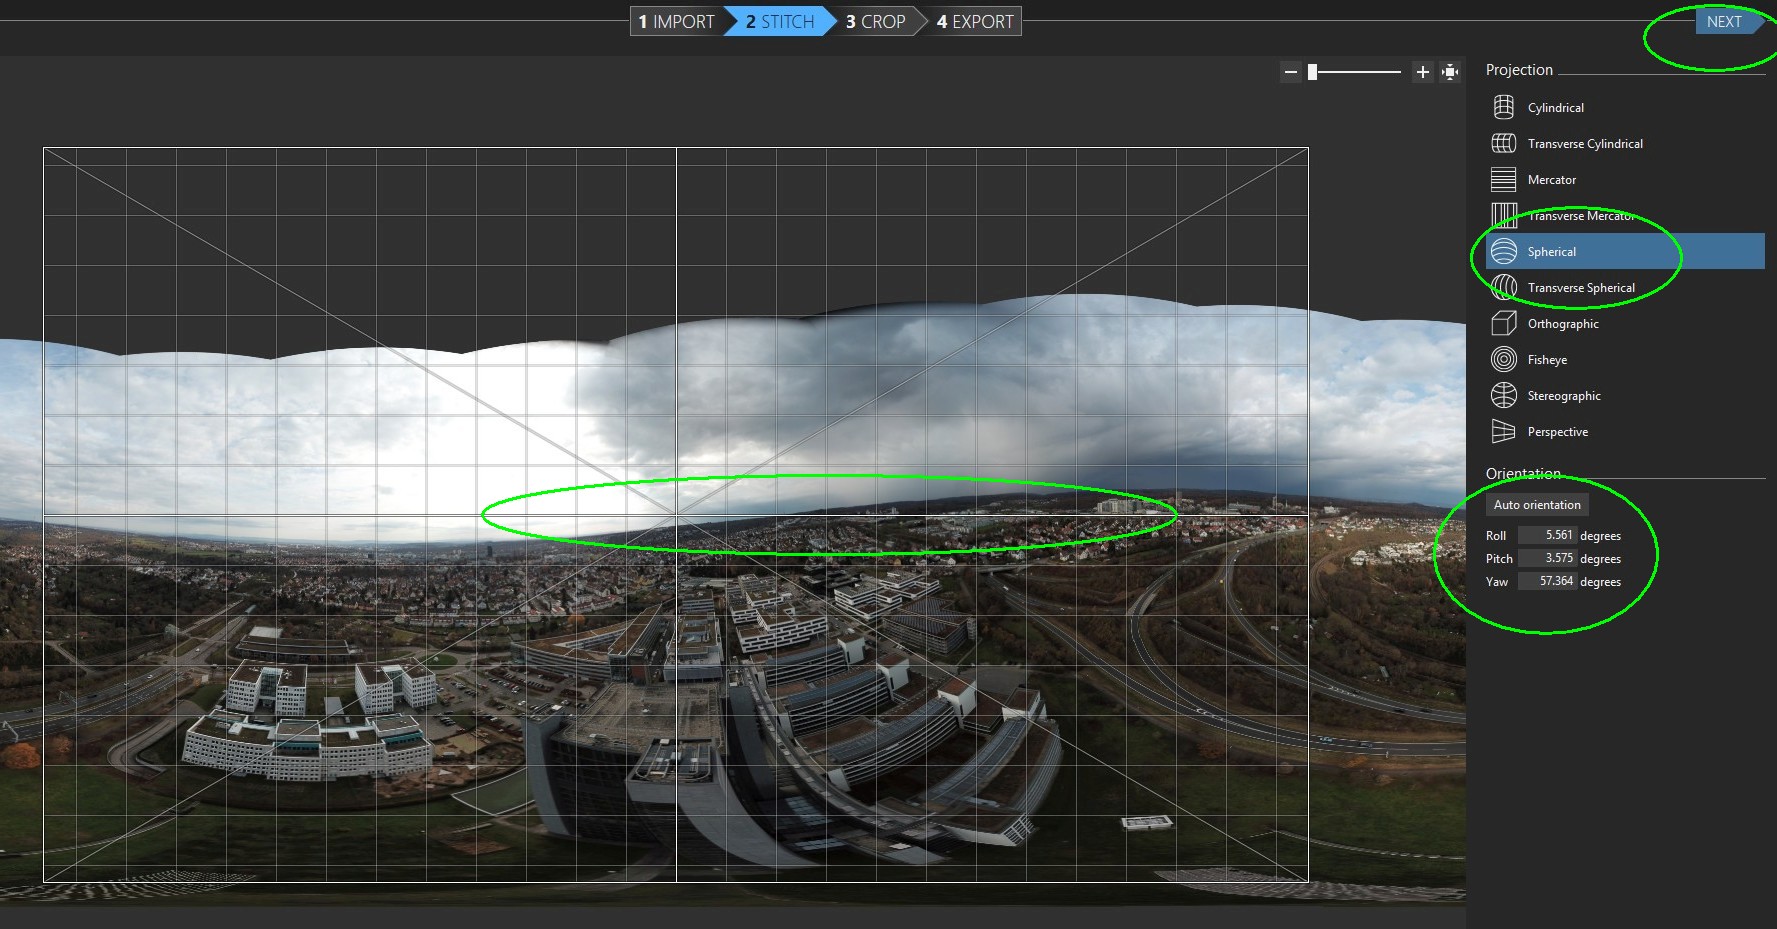Open the 4 Export step
The width and height of the screenshot is (1777, 929).
click(x=975, y=22)
